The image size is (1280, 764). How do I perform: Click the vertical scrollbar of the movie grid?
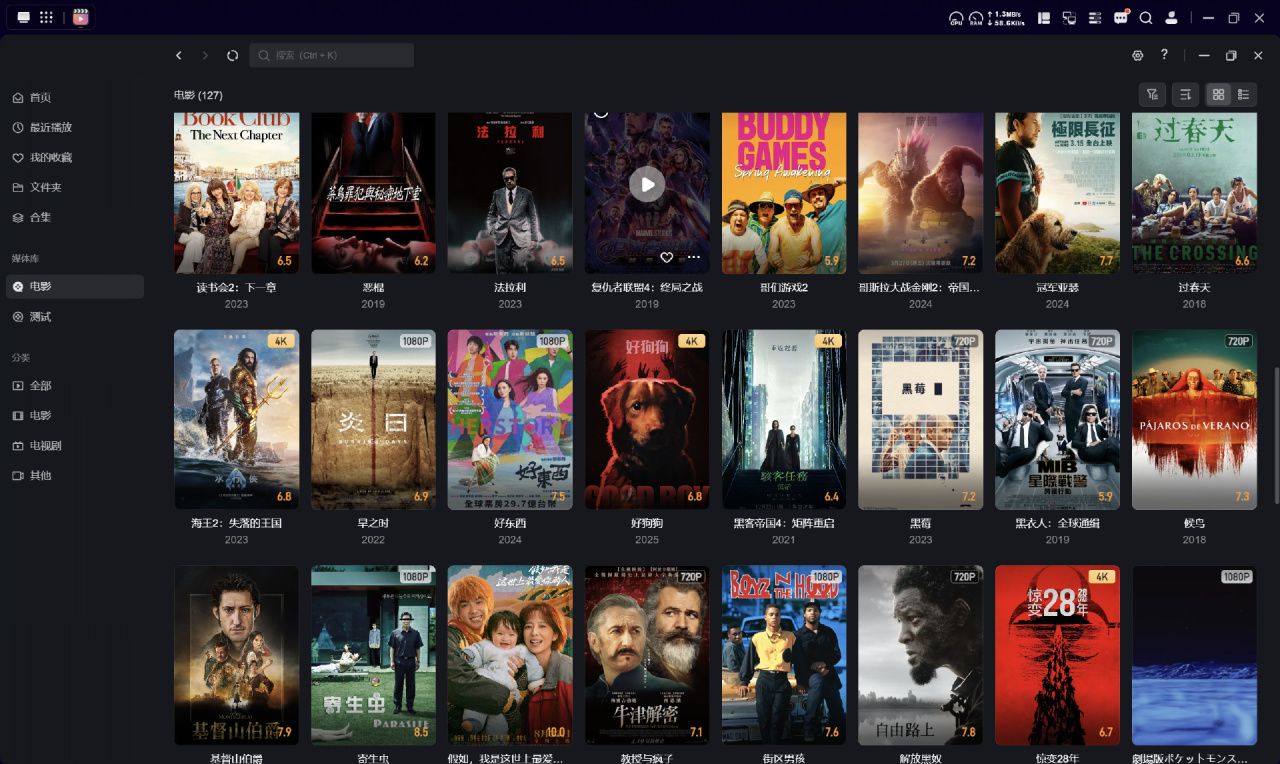click(x=1275, y=435)
